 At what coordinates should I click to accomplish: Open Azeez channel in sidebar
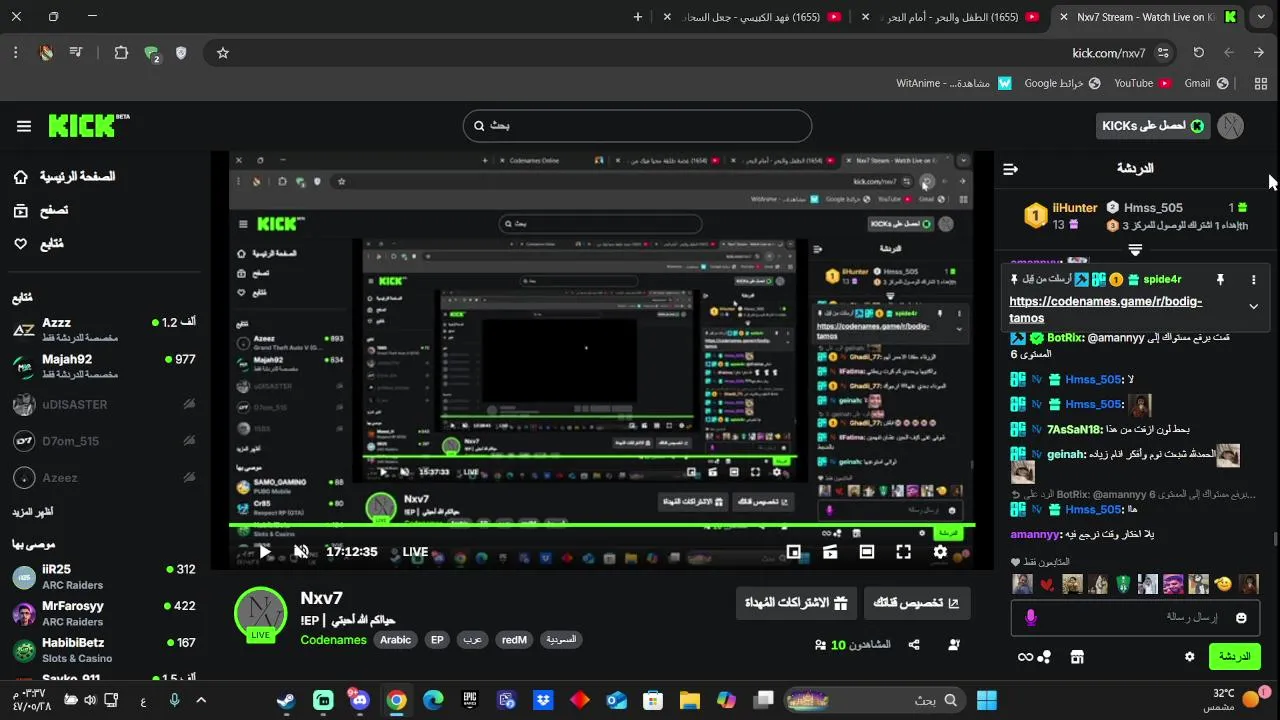104,478
